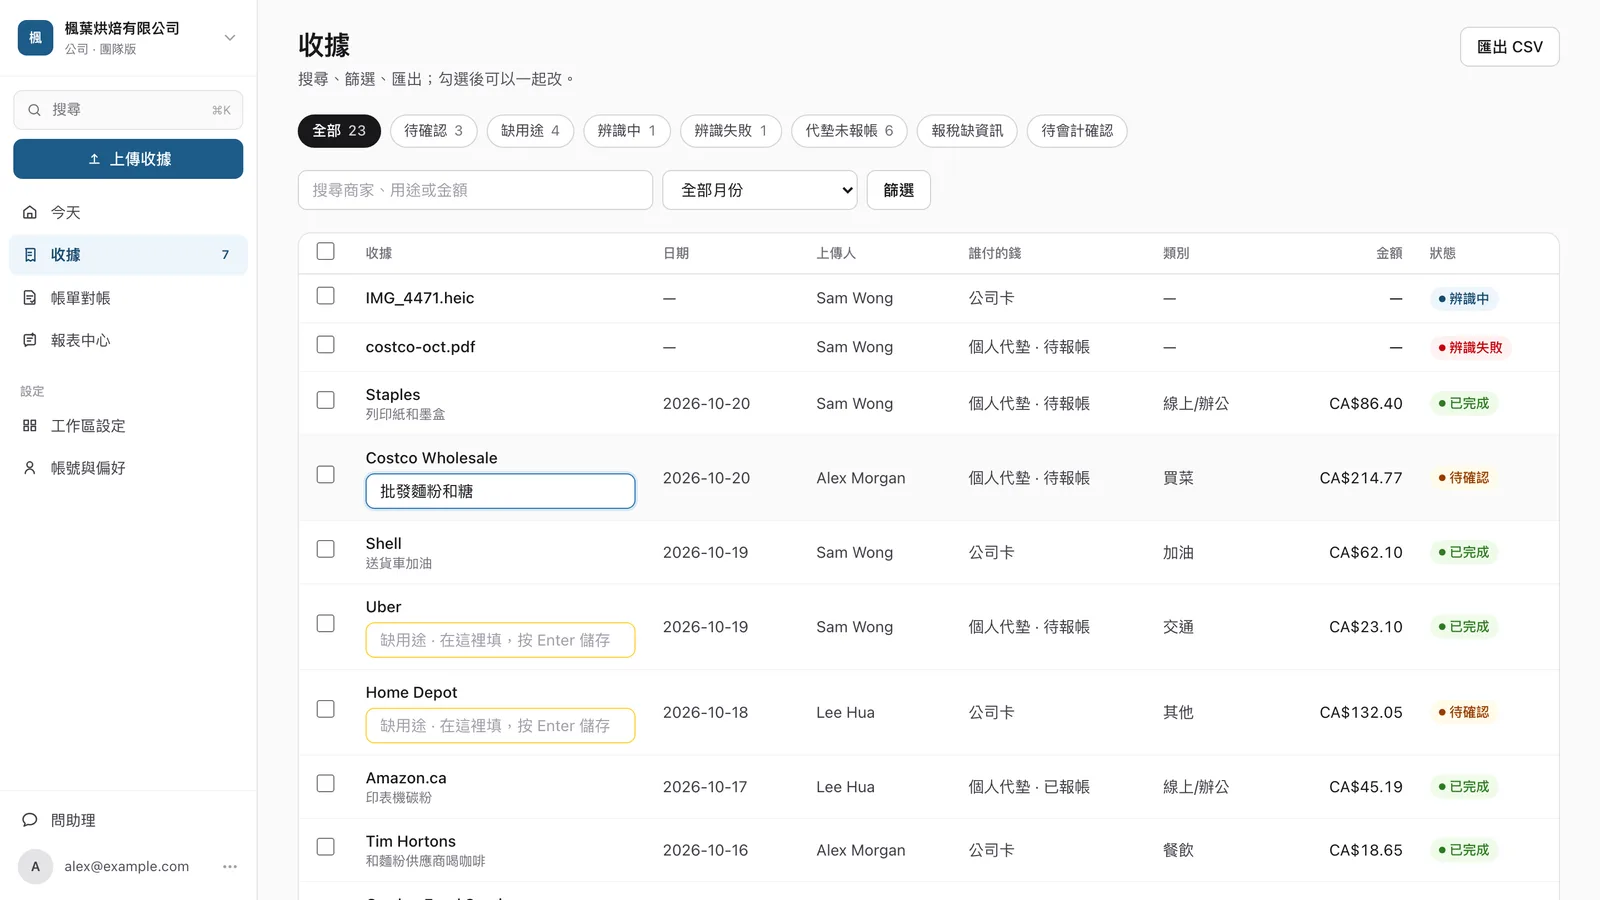Click the 帳號與偏好 person icon
Viewport: 1600px width, 900px height.
(x=30, y=468)
